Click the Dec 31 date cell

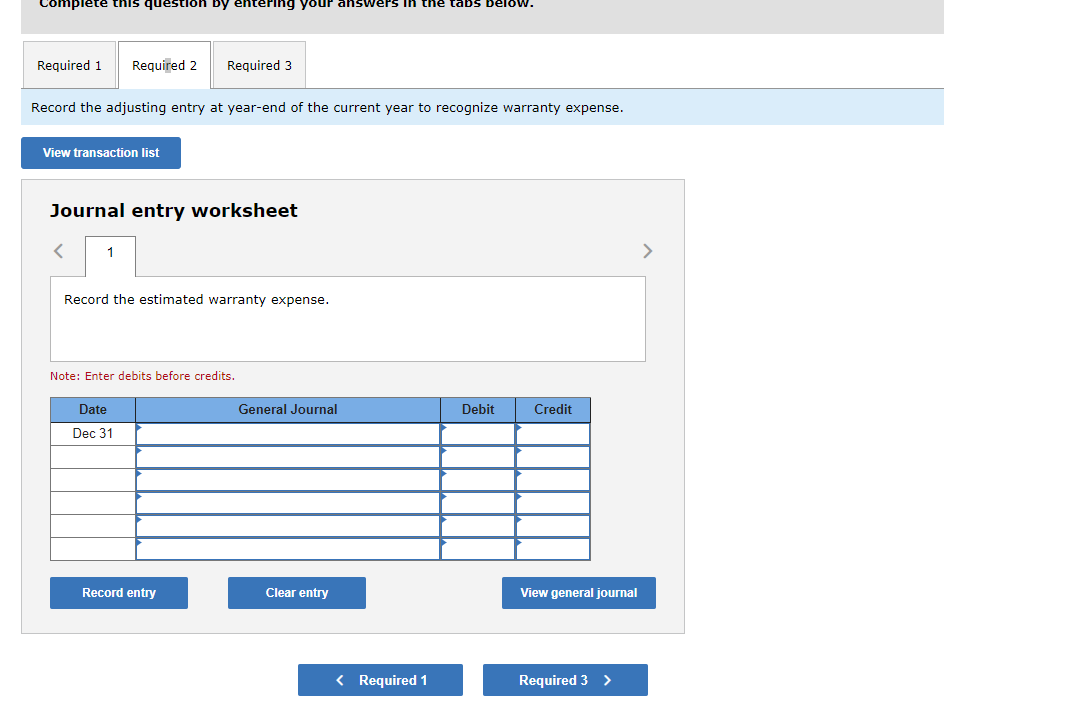[x=92, y=433]
